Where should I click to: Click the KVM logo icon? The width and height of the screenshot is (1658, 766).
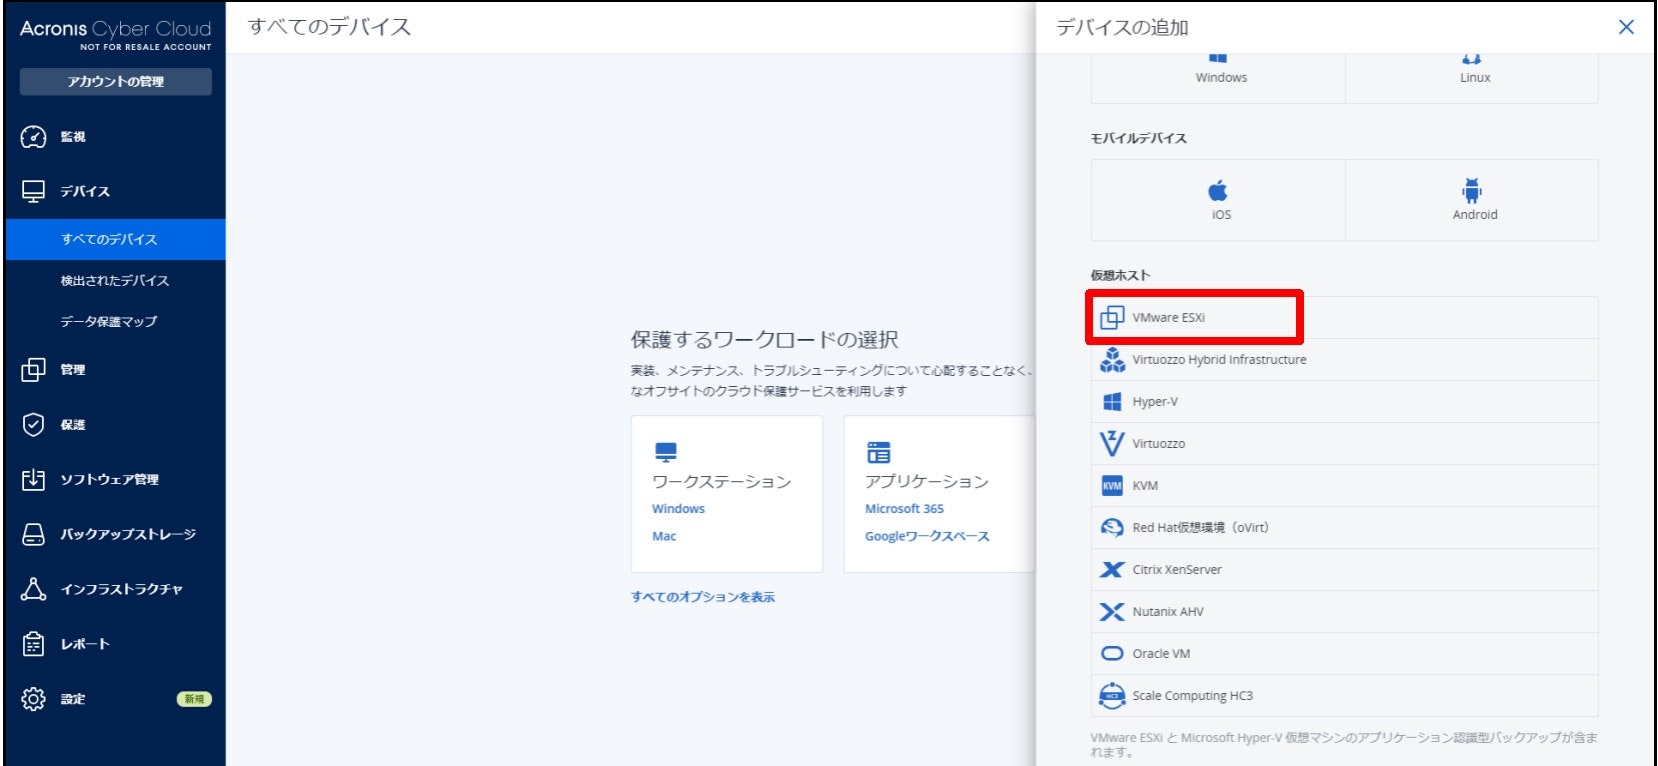[x=1112, y=486]
